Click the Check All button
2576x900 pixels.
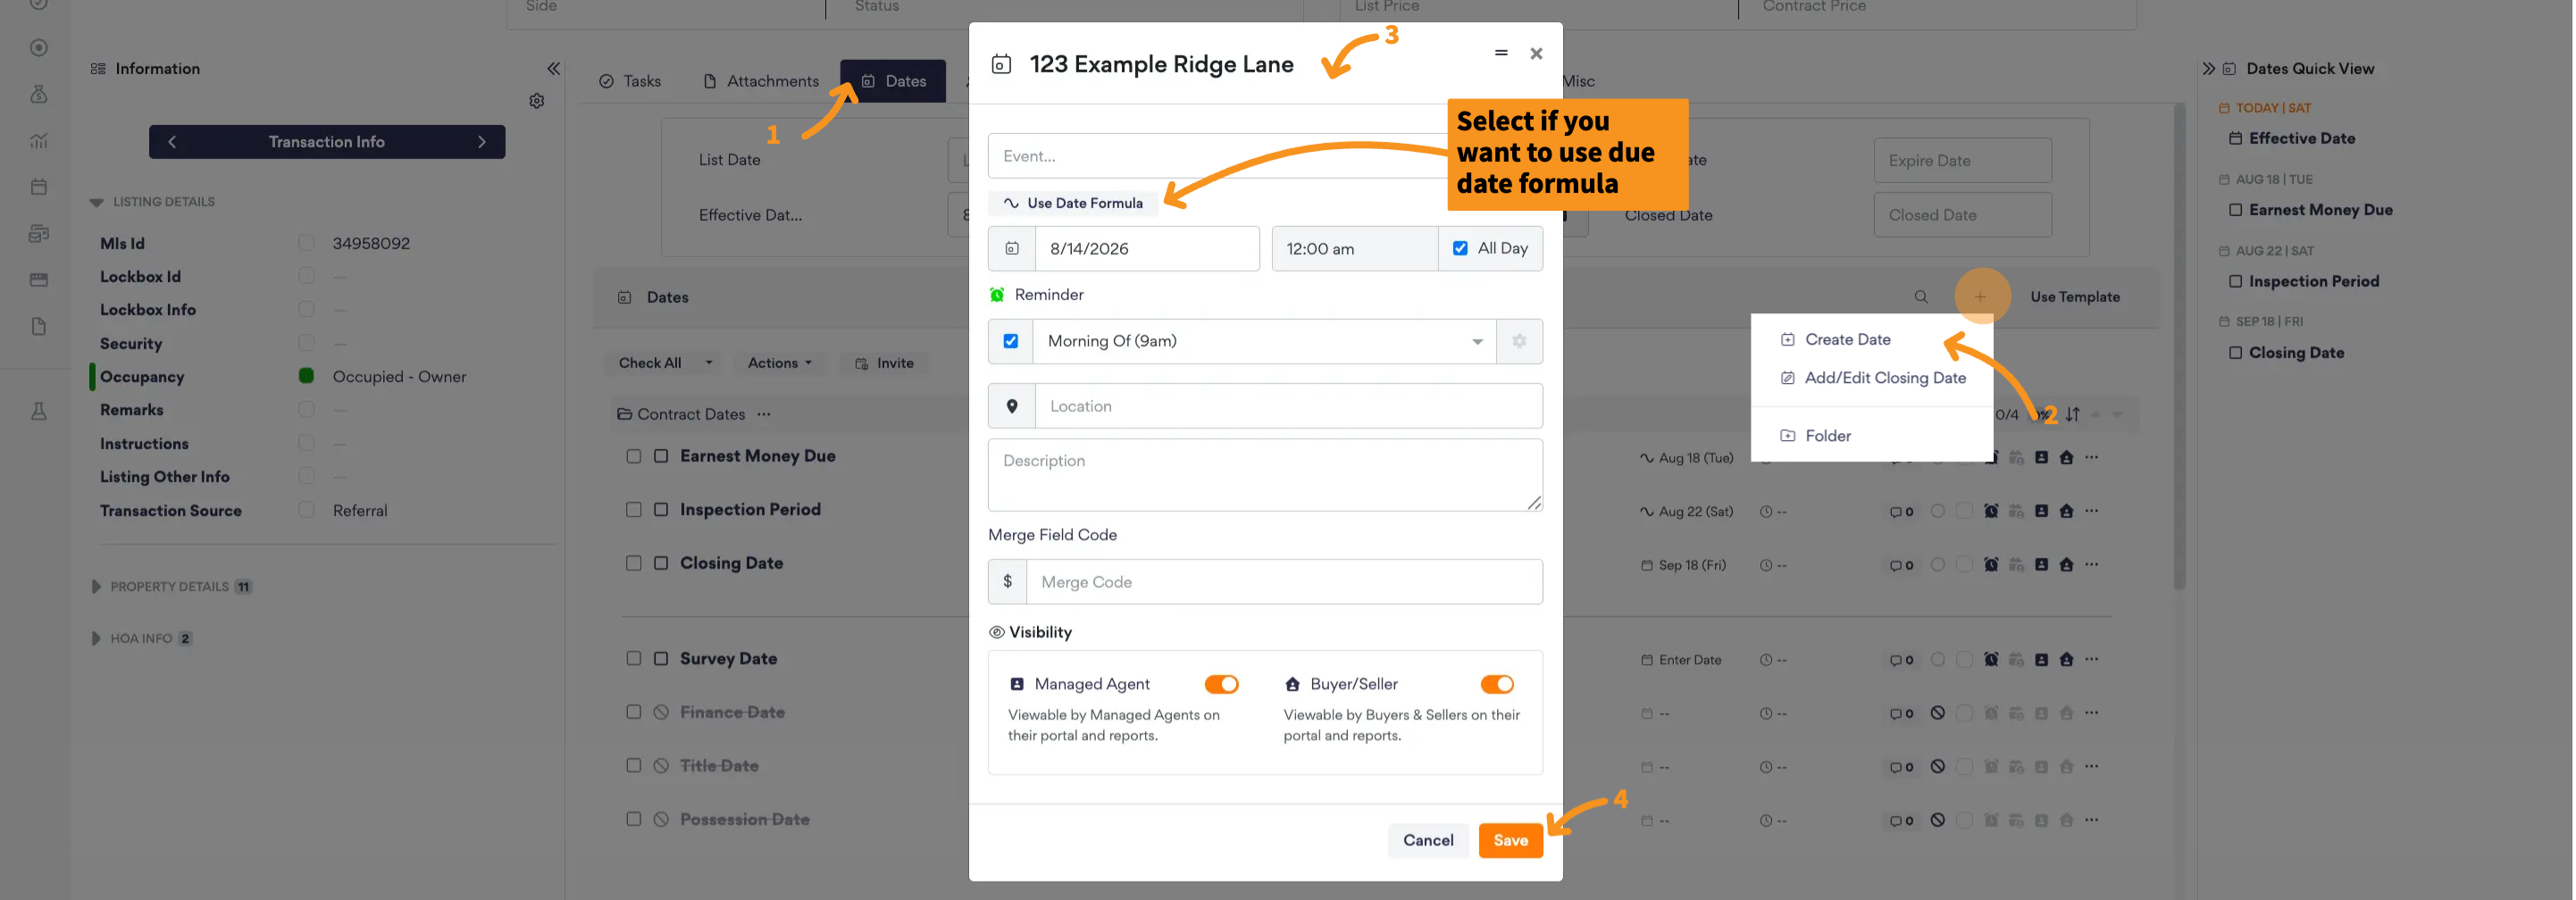pyautogui.click(x=650, y=363)
